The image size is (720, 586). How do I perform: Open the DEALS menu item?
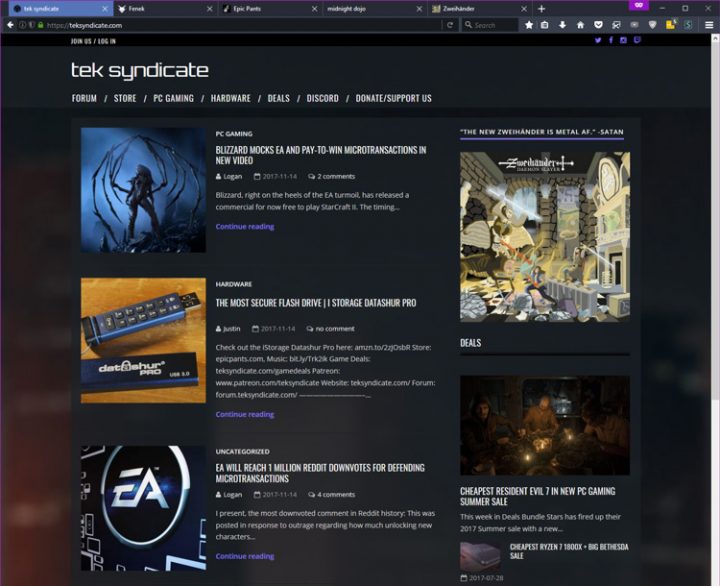(x=279, y=98)
